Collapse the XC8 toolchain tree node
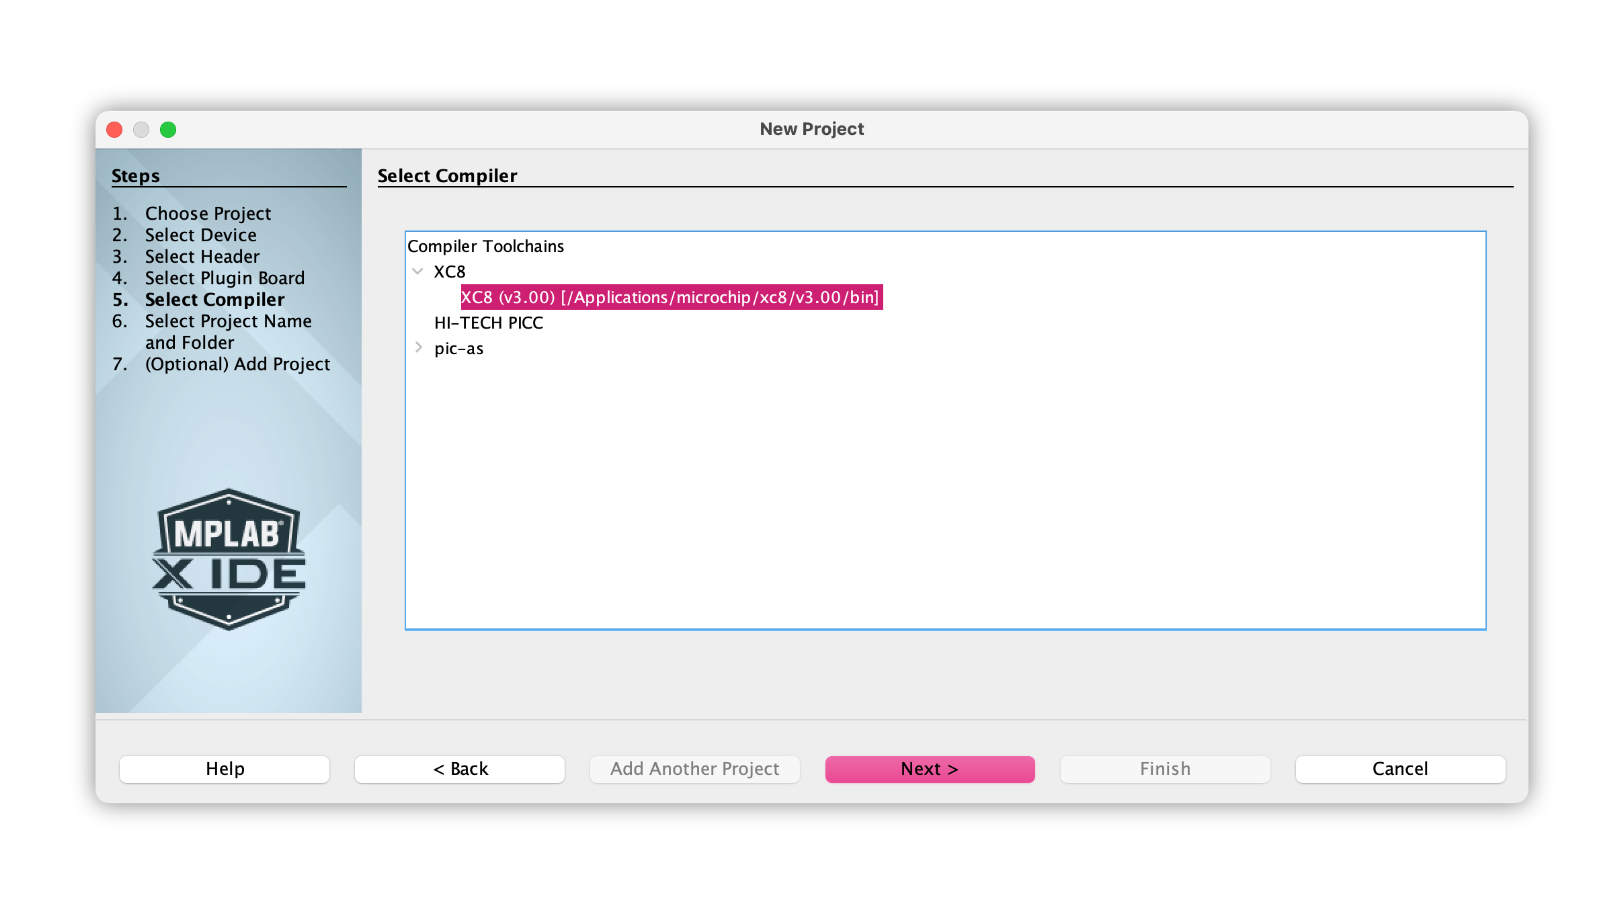The image size is (1624, 914). point(418,271)
